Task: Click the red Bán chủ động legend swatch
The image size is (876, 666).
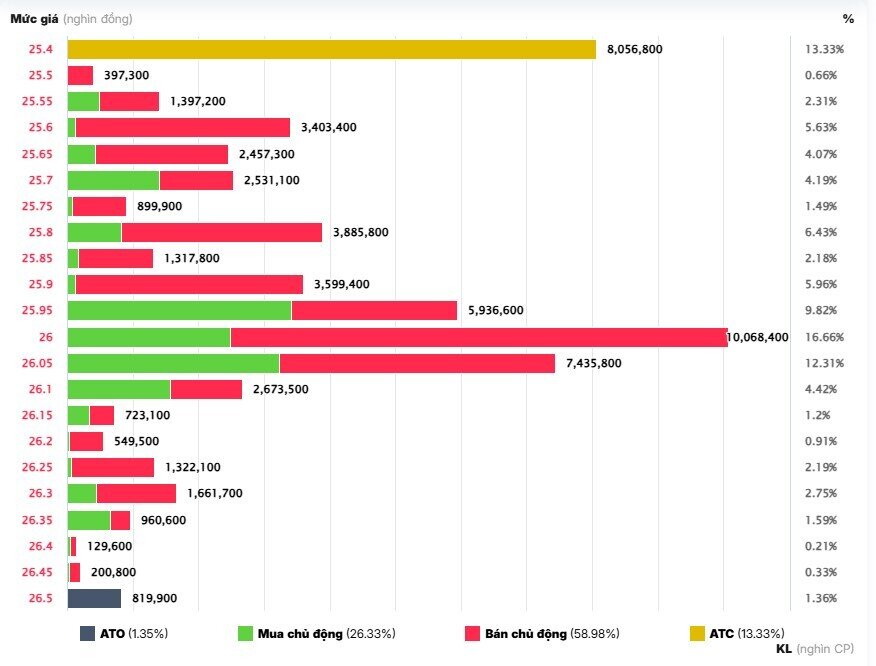Action: pos(473,633)
